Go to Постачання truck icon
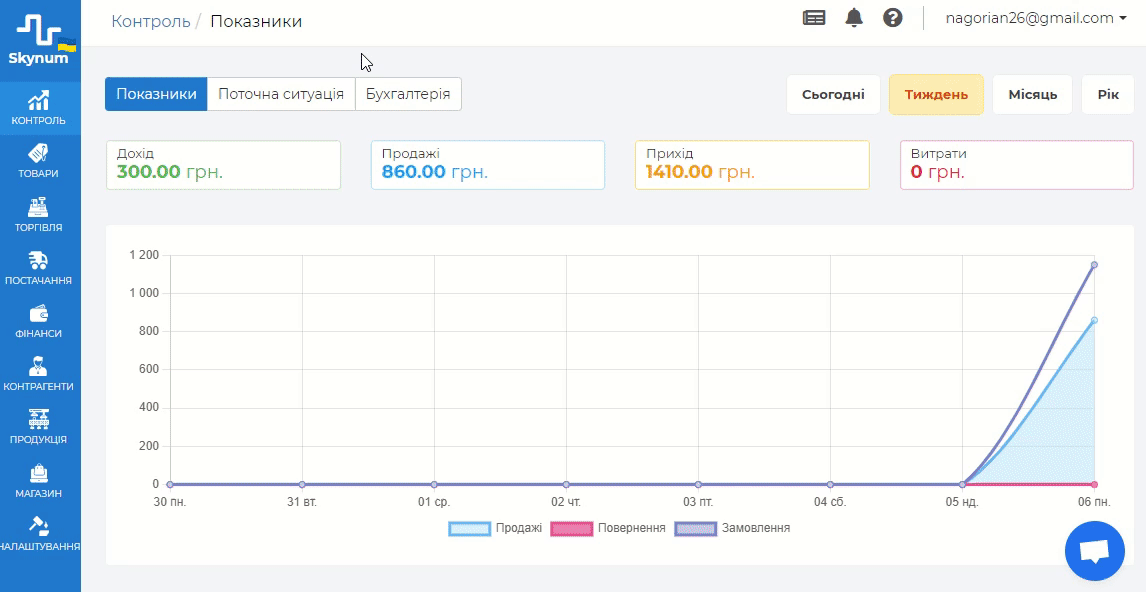This screenshot has width=1146, height=592. (x=39, y=261)
